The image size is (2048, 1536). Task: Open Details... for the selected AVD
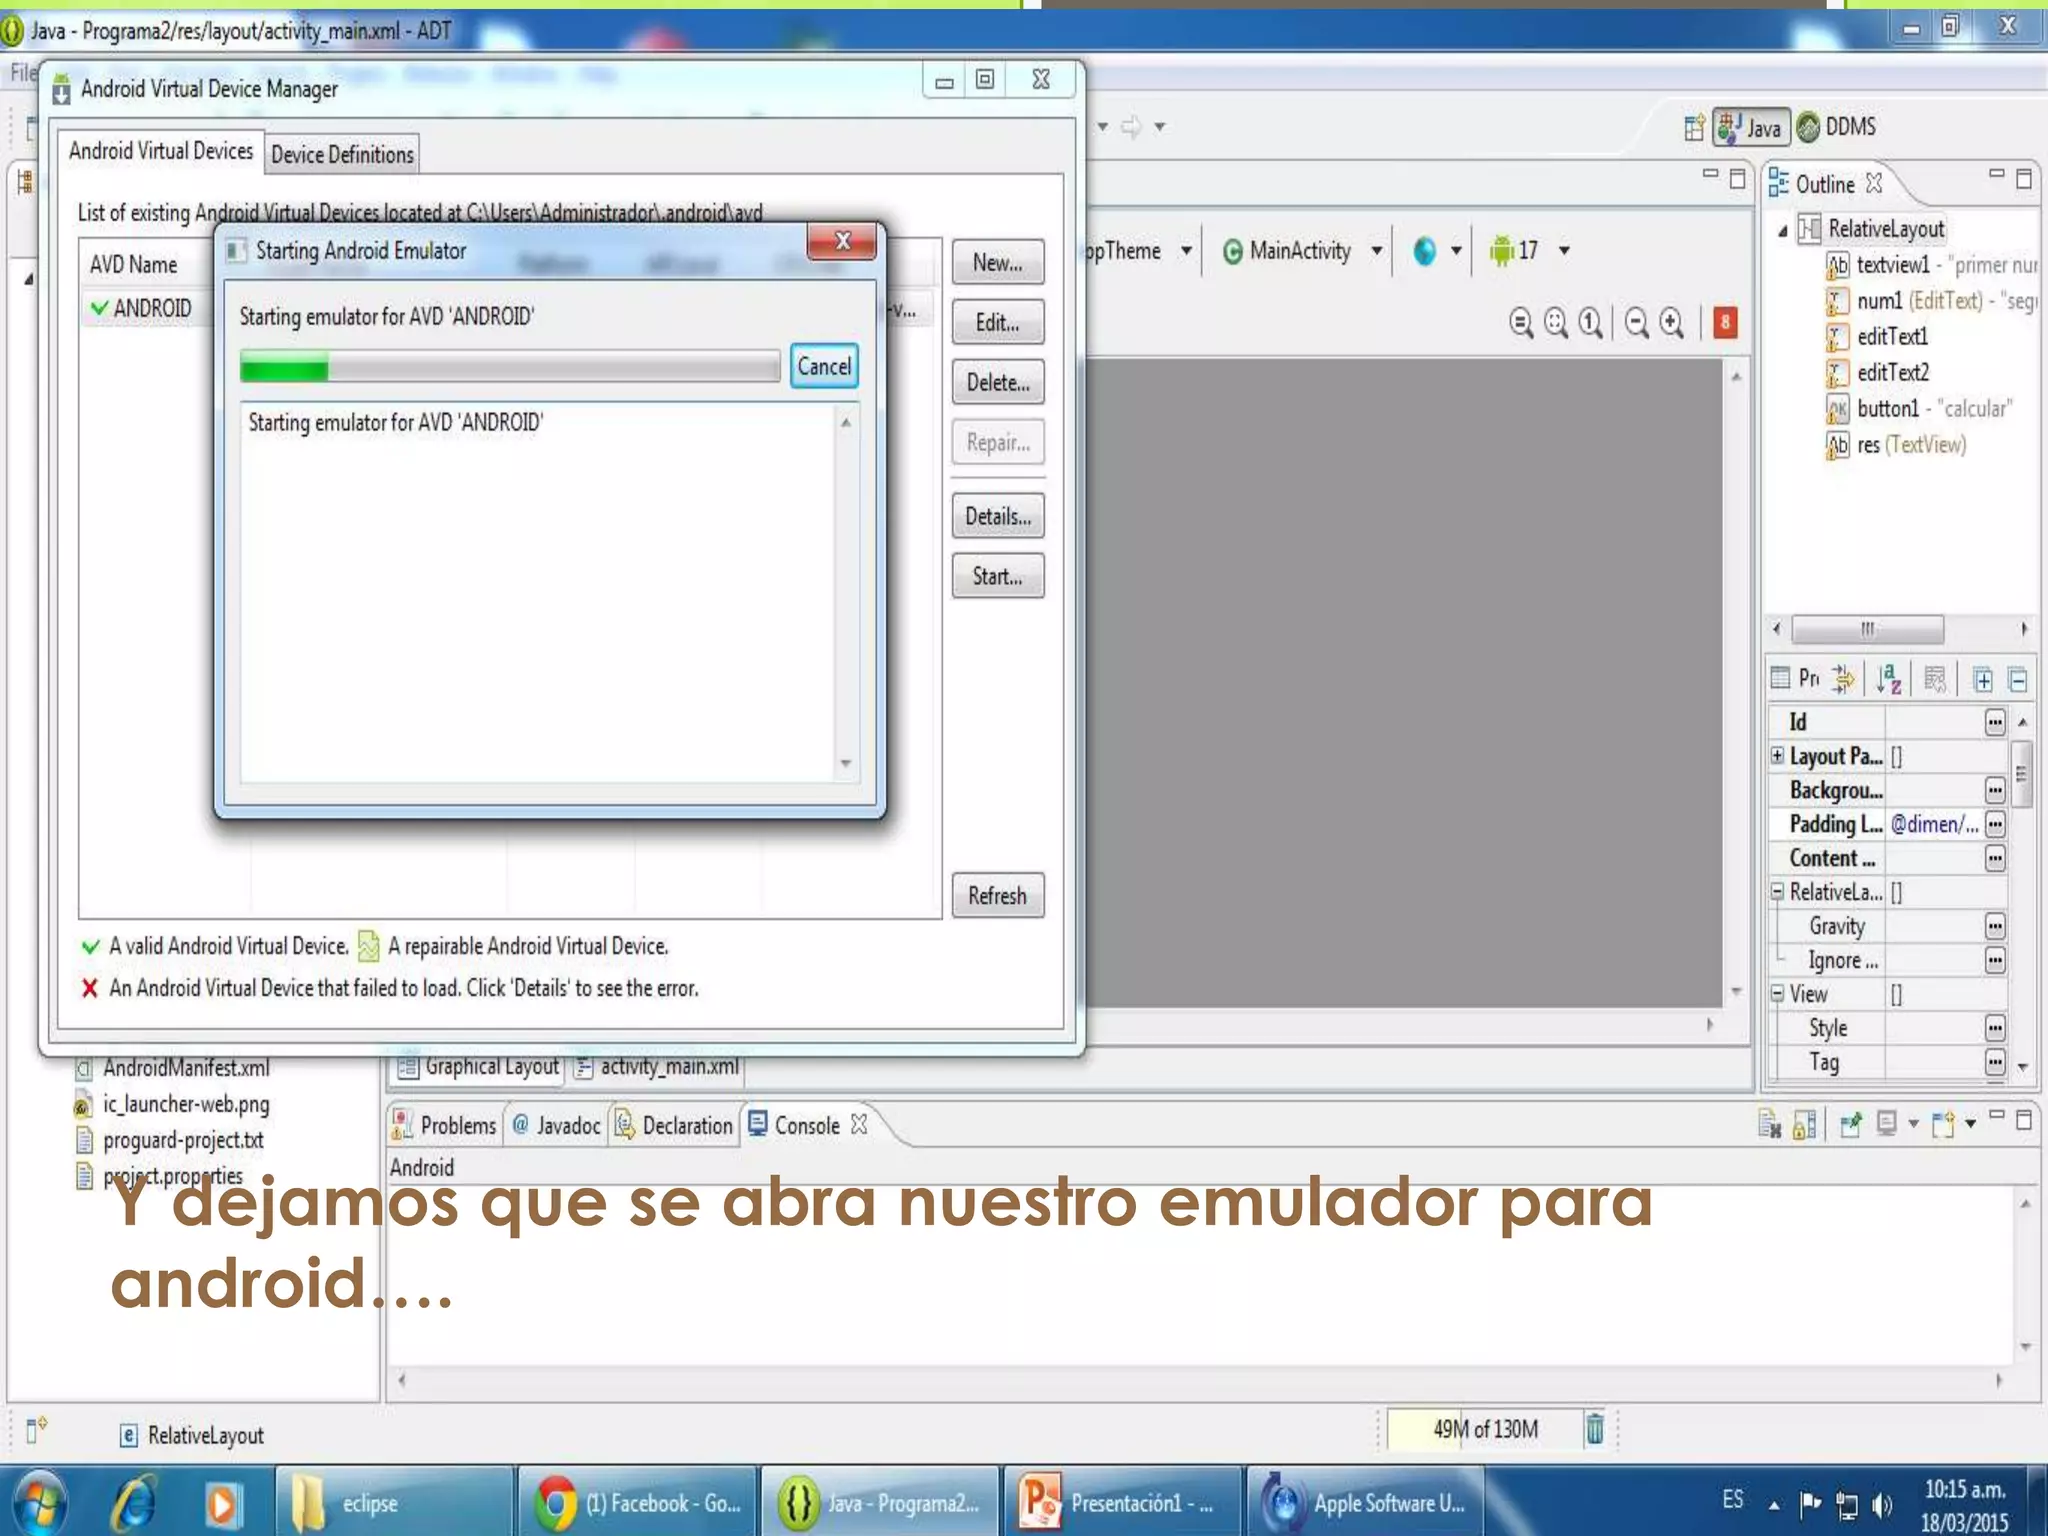(998, 516)
